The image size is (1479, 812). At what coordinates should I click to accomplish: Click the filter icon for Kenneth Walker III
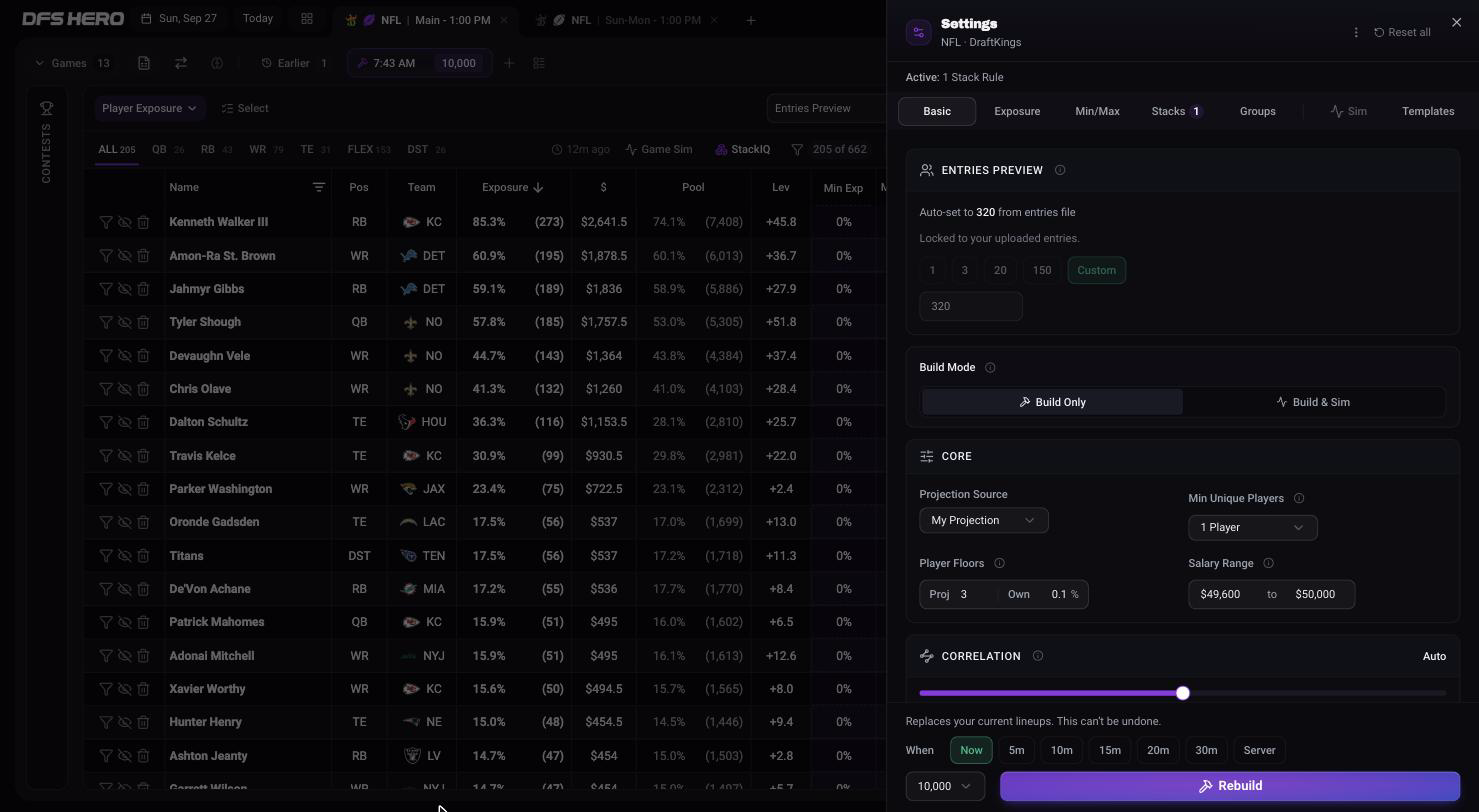point(105,222)
